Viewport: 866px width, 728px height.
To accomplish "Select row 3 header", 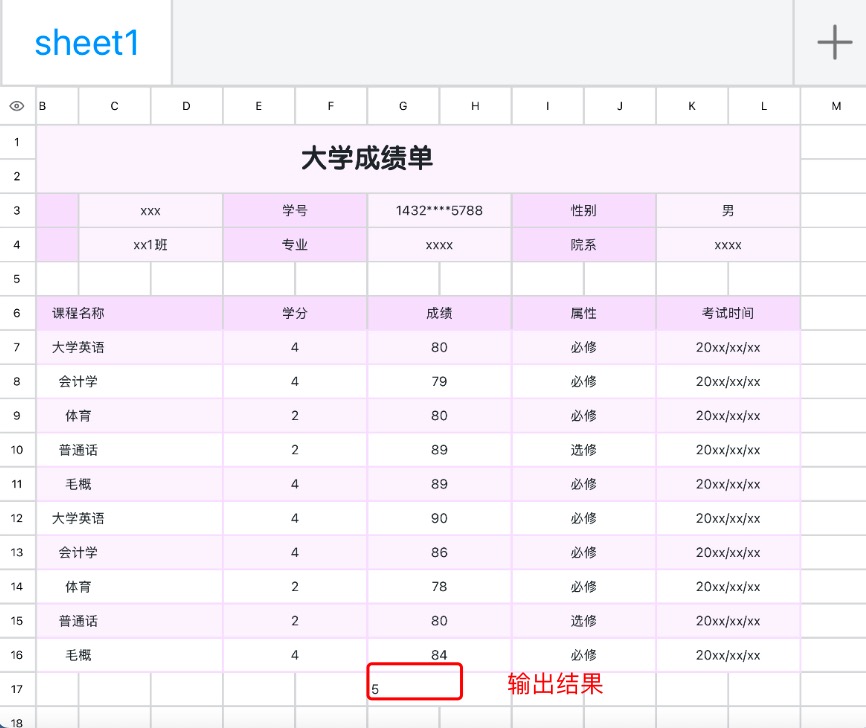I will click(x=17, y=210).
